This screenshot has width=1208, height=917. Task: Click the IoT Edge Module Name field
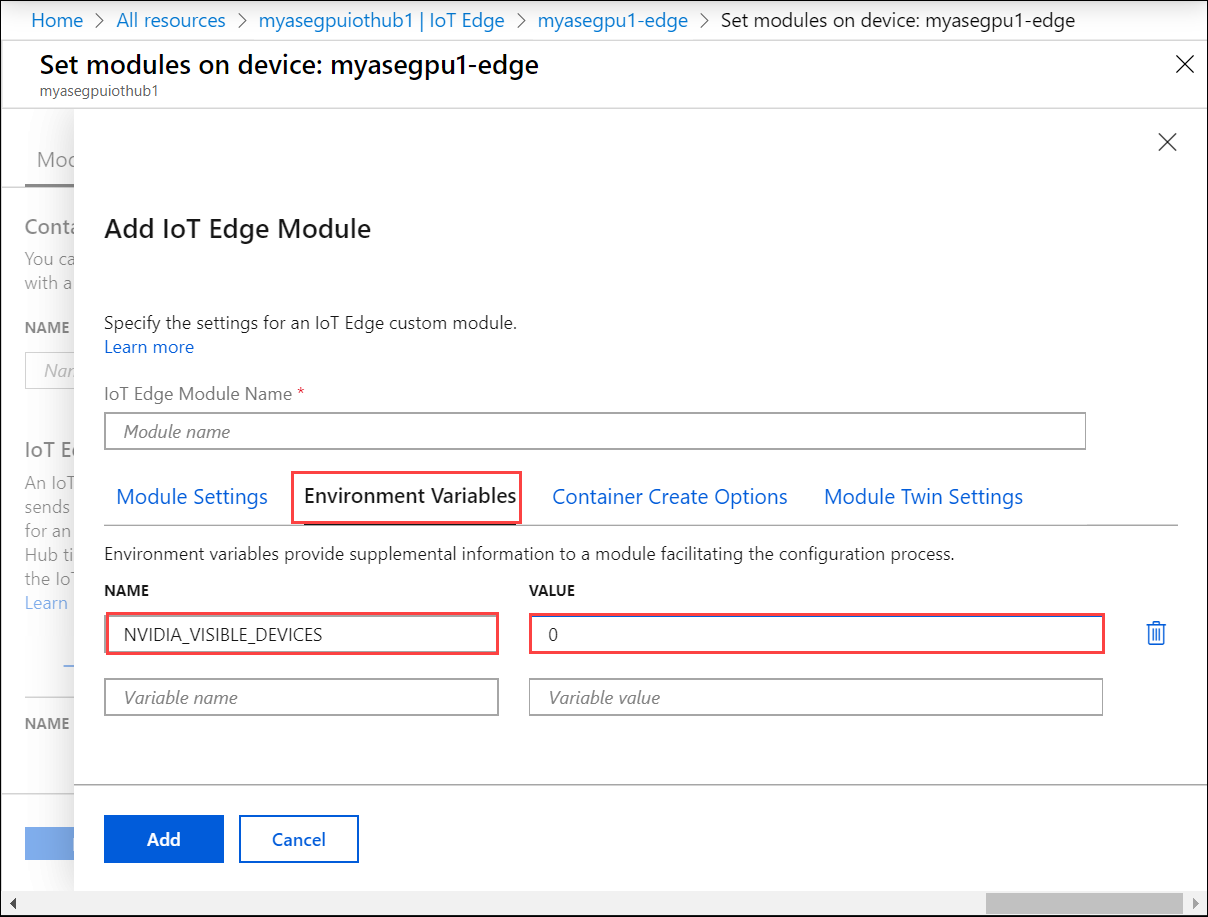tap(594, 431)
